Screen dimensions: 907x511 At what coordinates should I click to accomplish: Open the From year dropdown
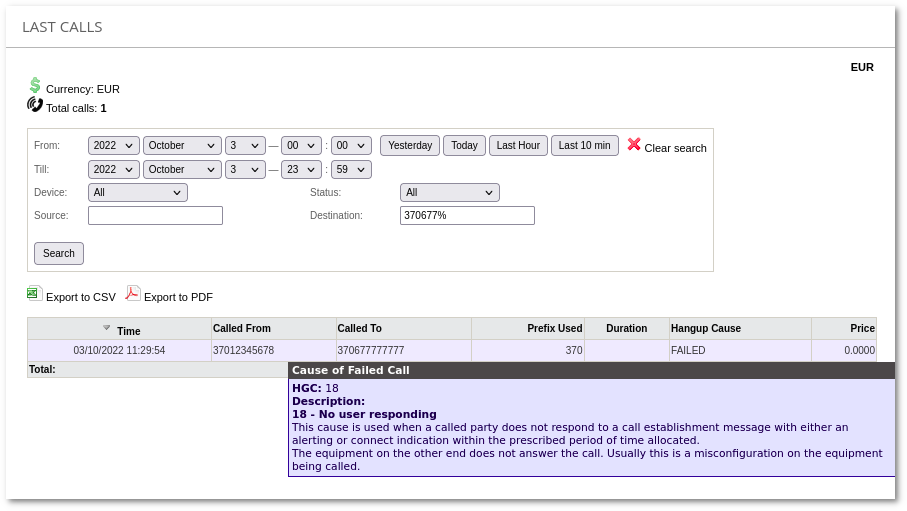coord(113,146)
